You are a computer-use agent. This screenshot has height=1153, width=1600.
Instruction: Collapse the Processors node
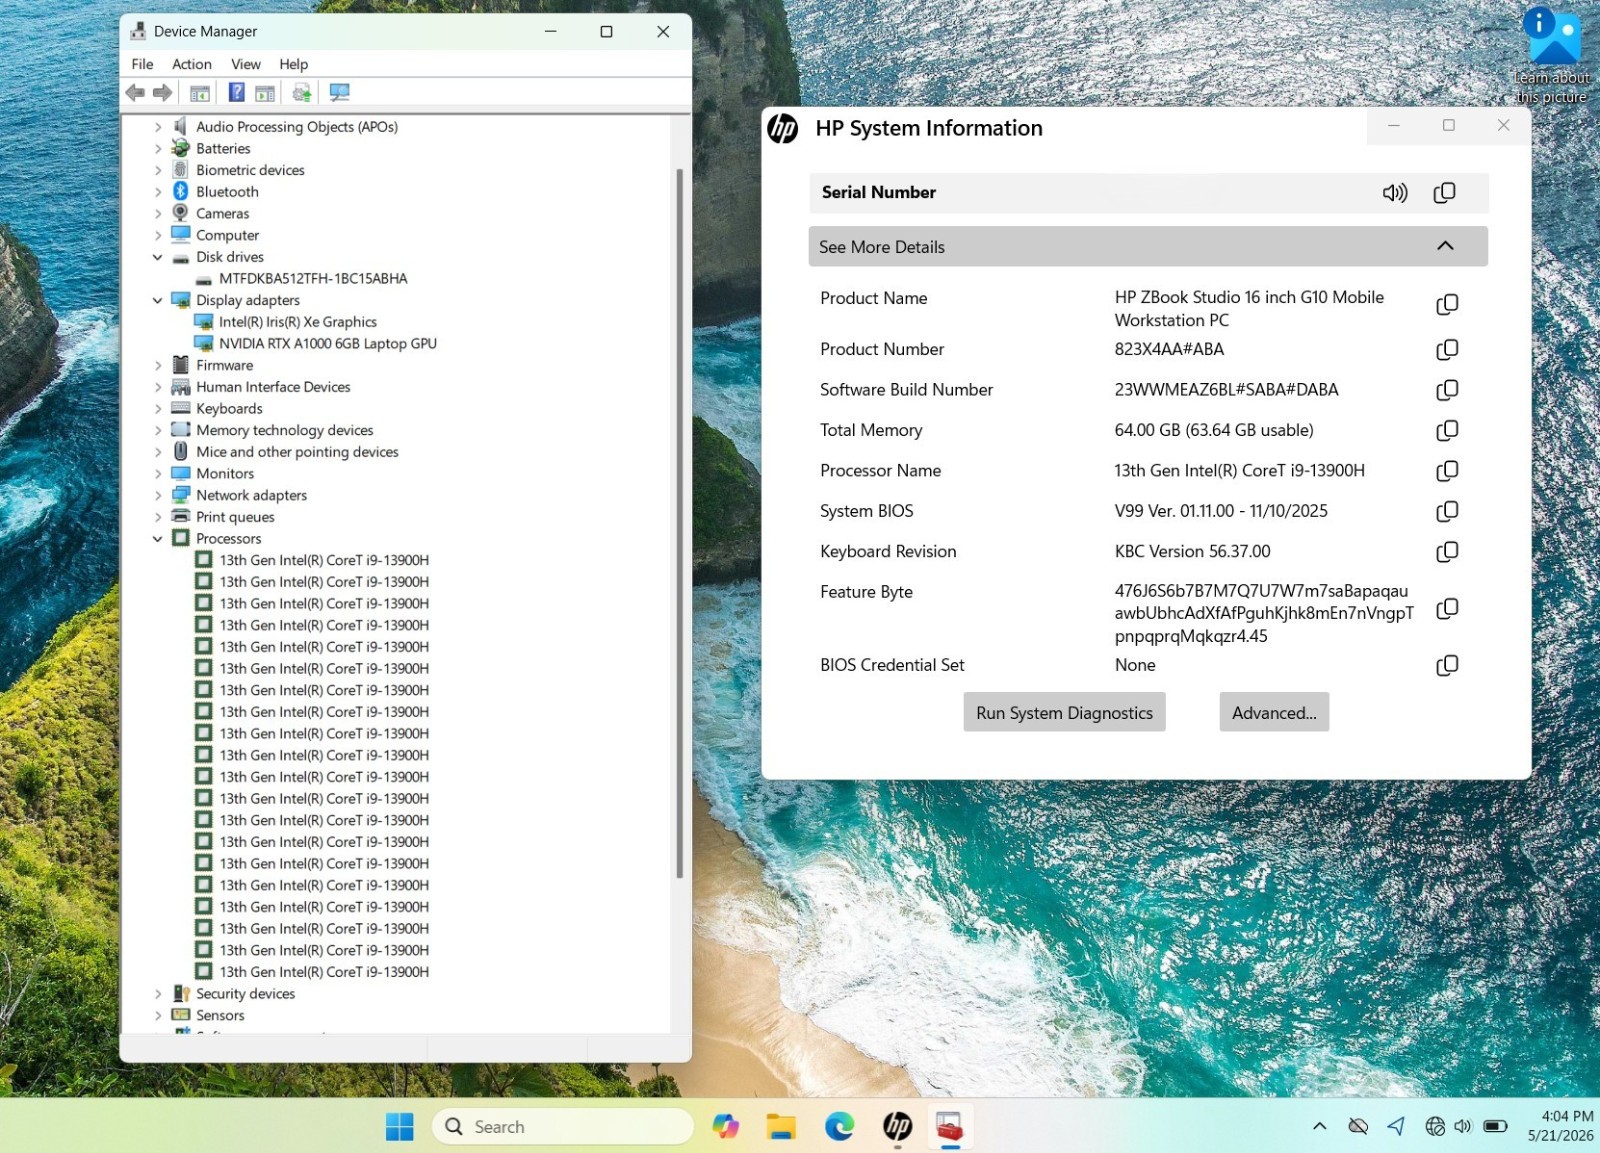pos(157,539)
